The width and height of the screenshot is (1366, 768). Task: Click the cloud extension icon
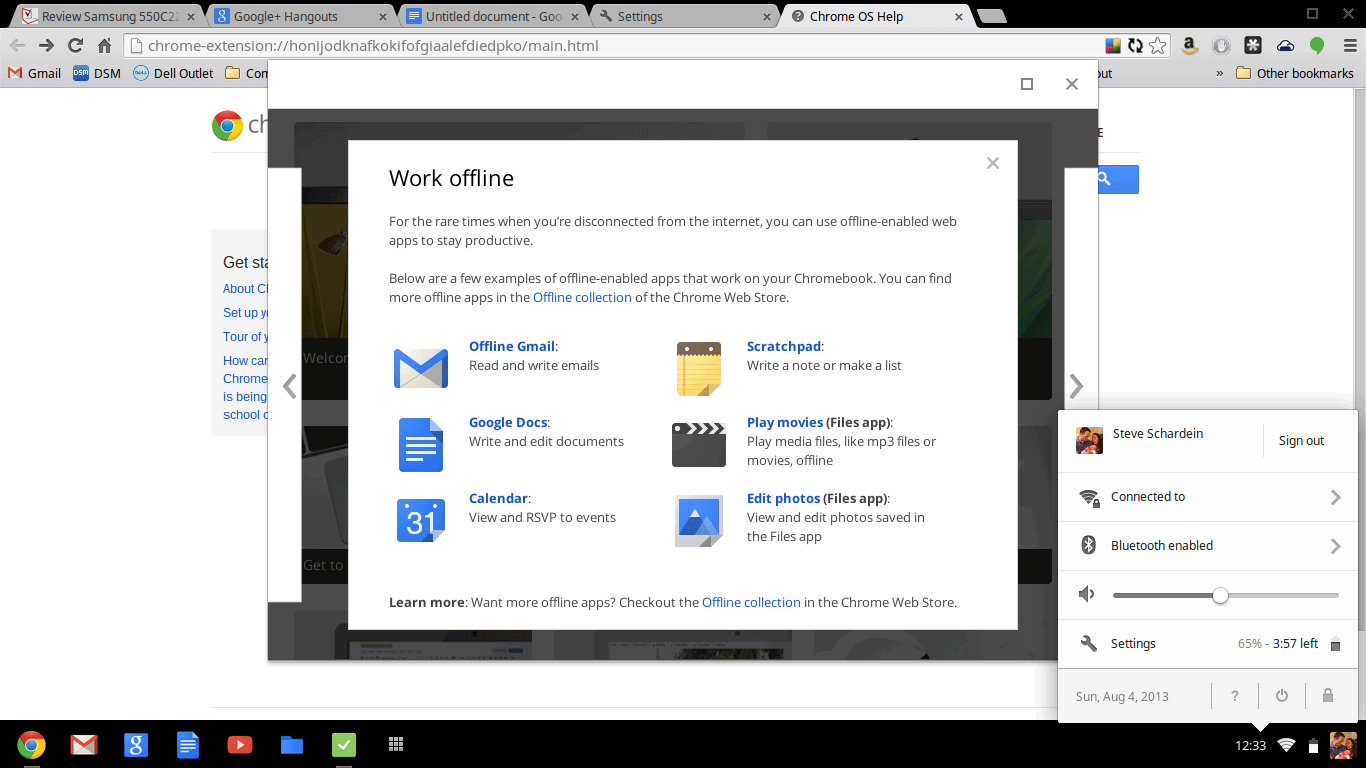[x=1285, y=45]
